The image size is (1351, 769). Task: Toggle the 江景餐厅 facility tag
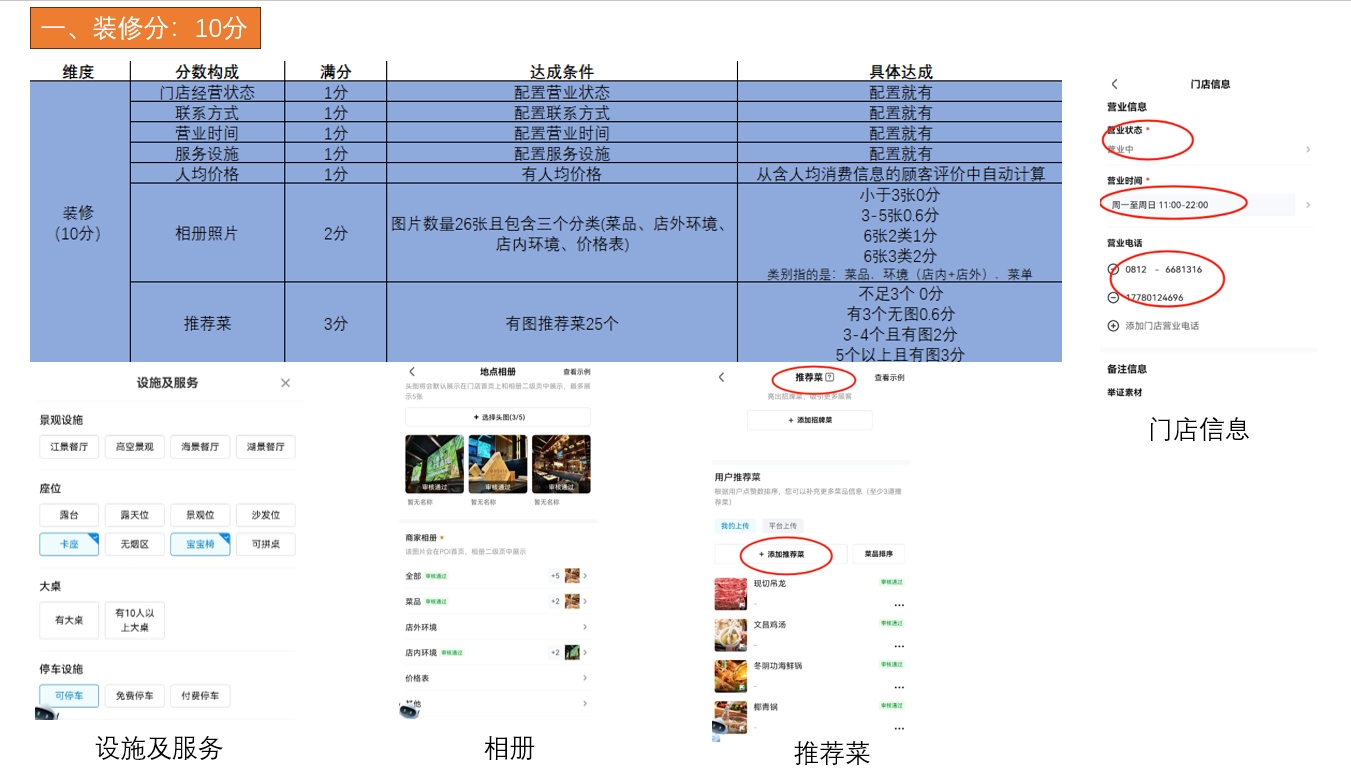coord(69,447)
